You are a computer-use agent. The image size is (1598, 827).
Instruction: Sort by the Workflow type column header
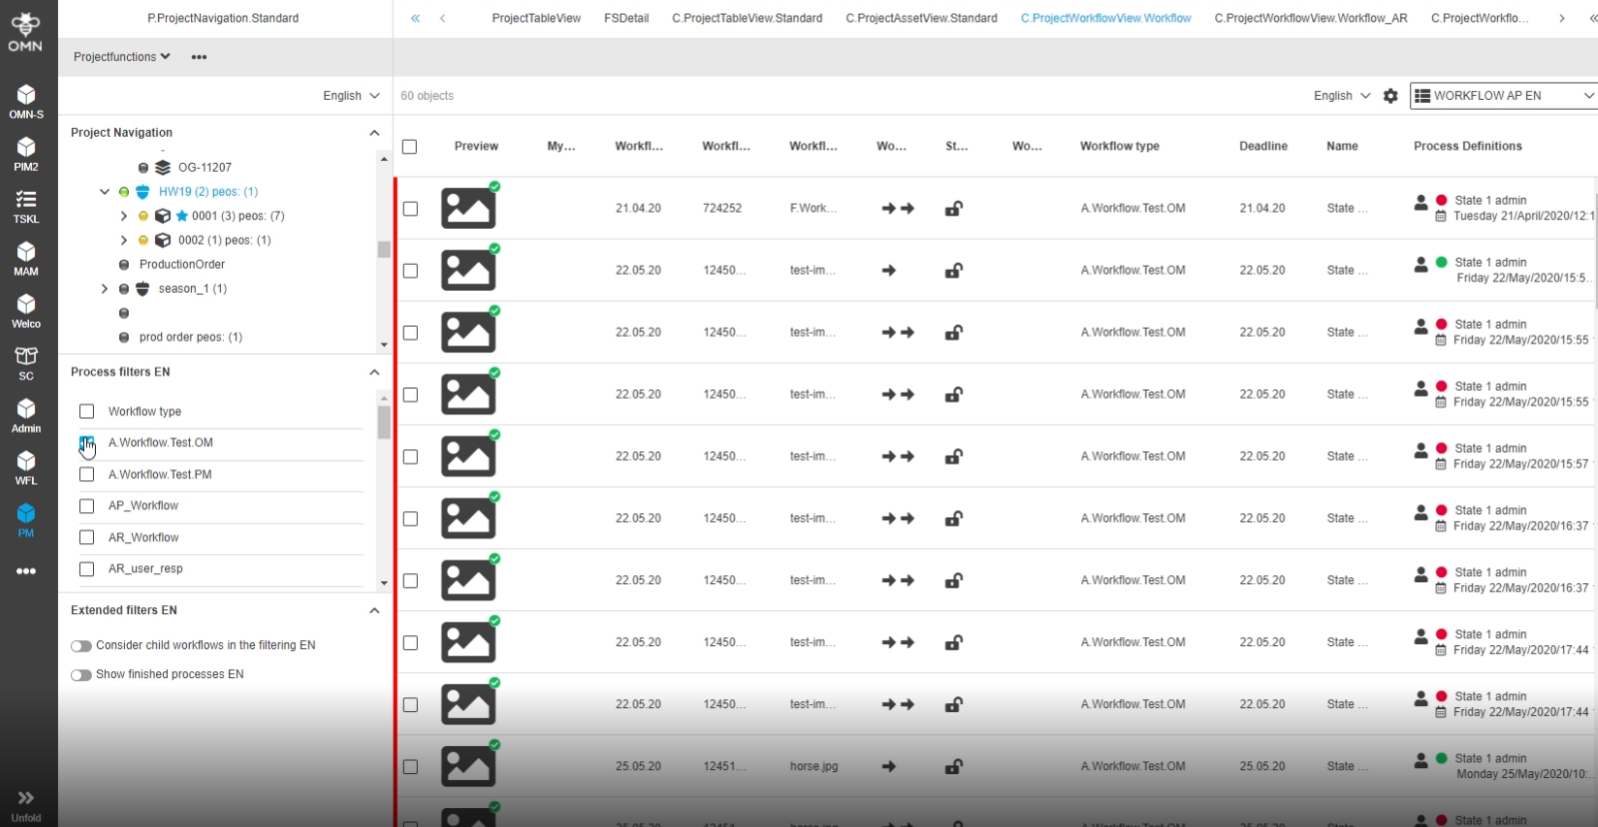tap(1120, 146)
